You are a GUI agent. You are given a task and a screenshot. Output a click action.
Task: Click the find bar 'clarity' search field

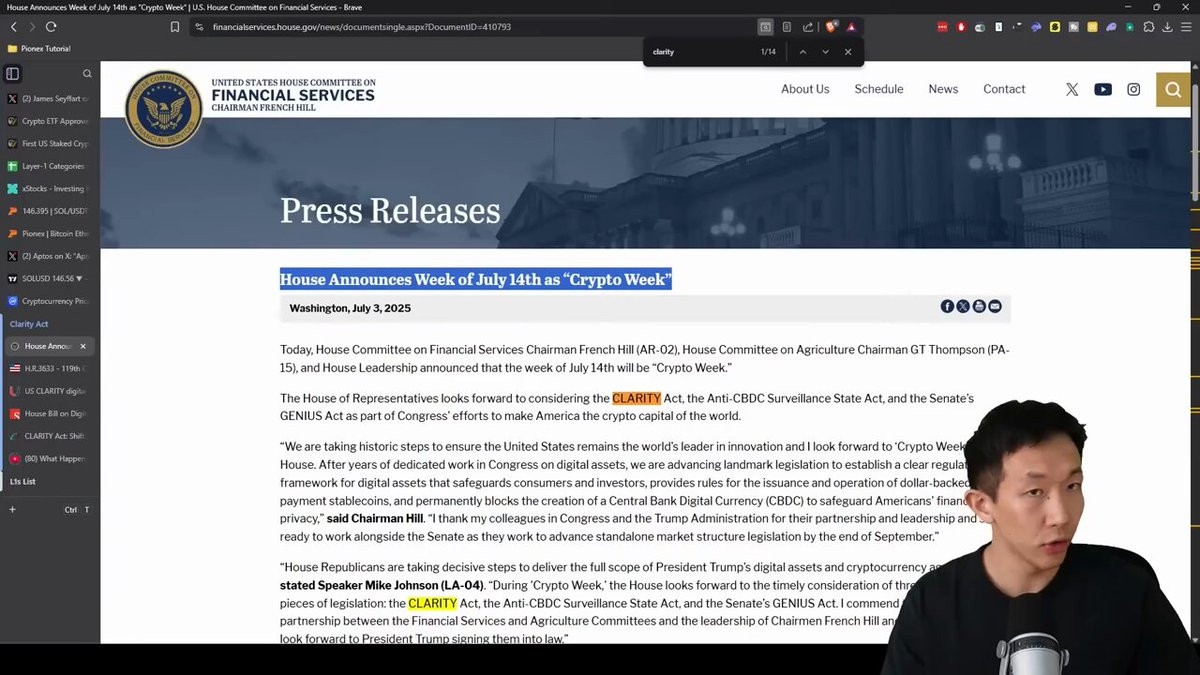700,52
